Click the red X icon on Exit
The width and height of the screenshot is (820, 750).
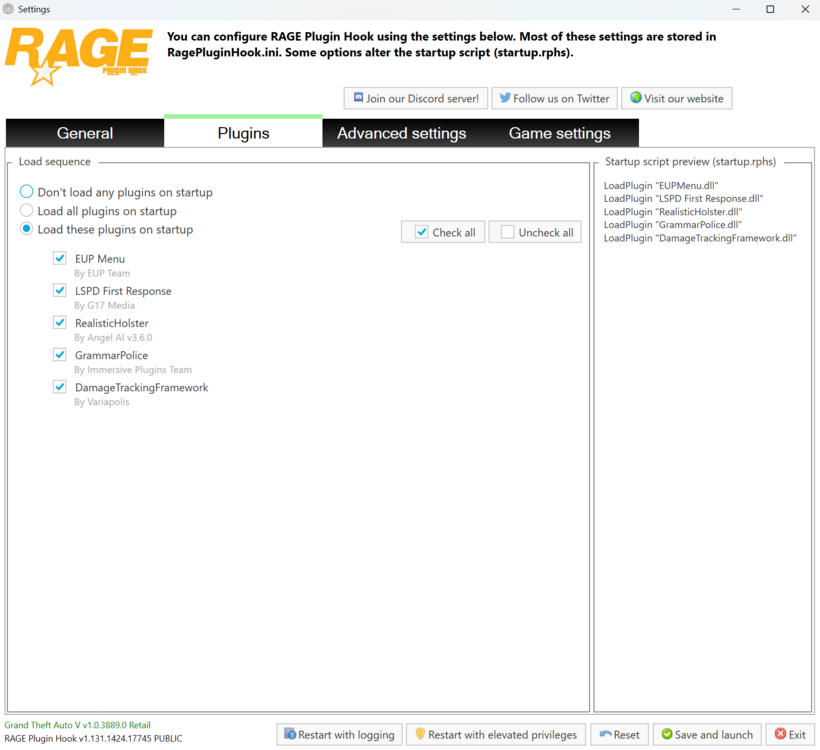780,734
